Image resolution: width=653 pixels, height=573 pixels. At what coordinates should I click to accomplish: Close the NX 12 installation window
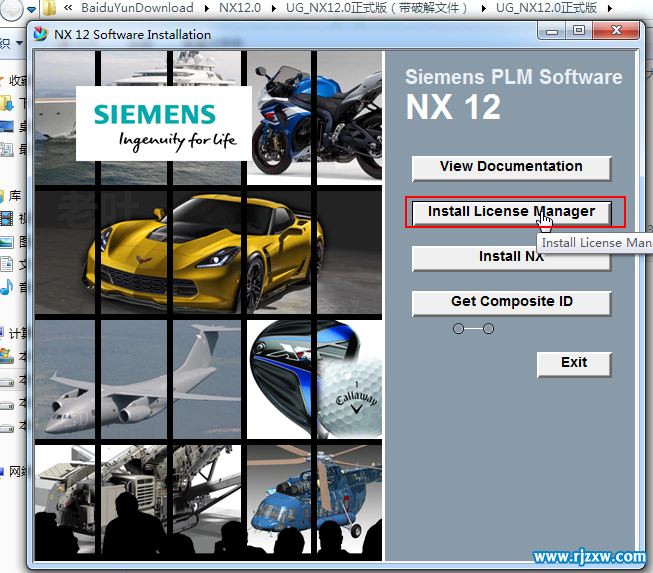click(x=616, y=30)
